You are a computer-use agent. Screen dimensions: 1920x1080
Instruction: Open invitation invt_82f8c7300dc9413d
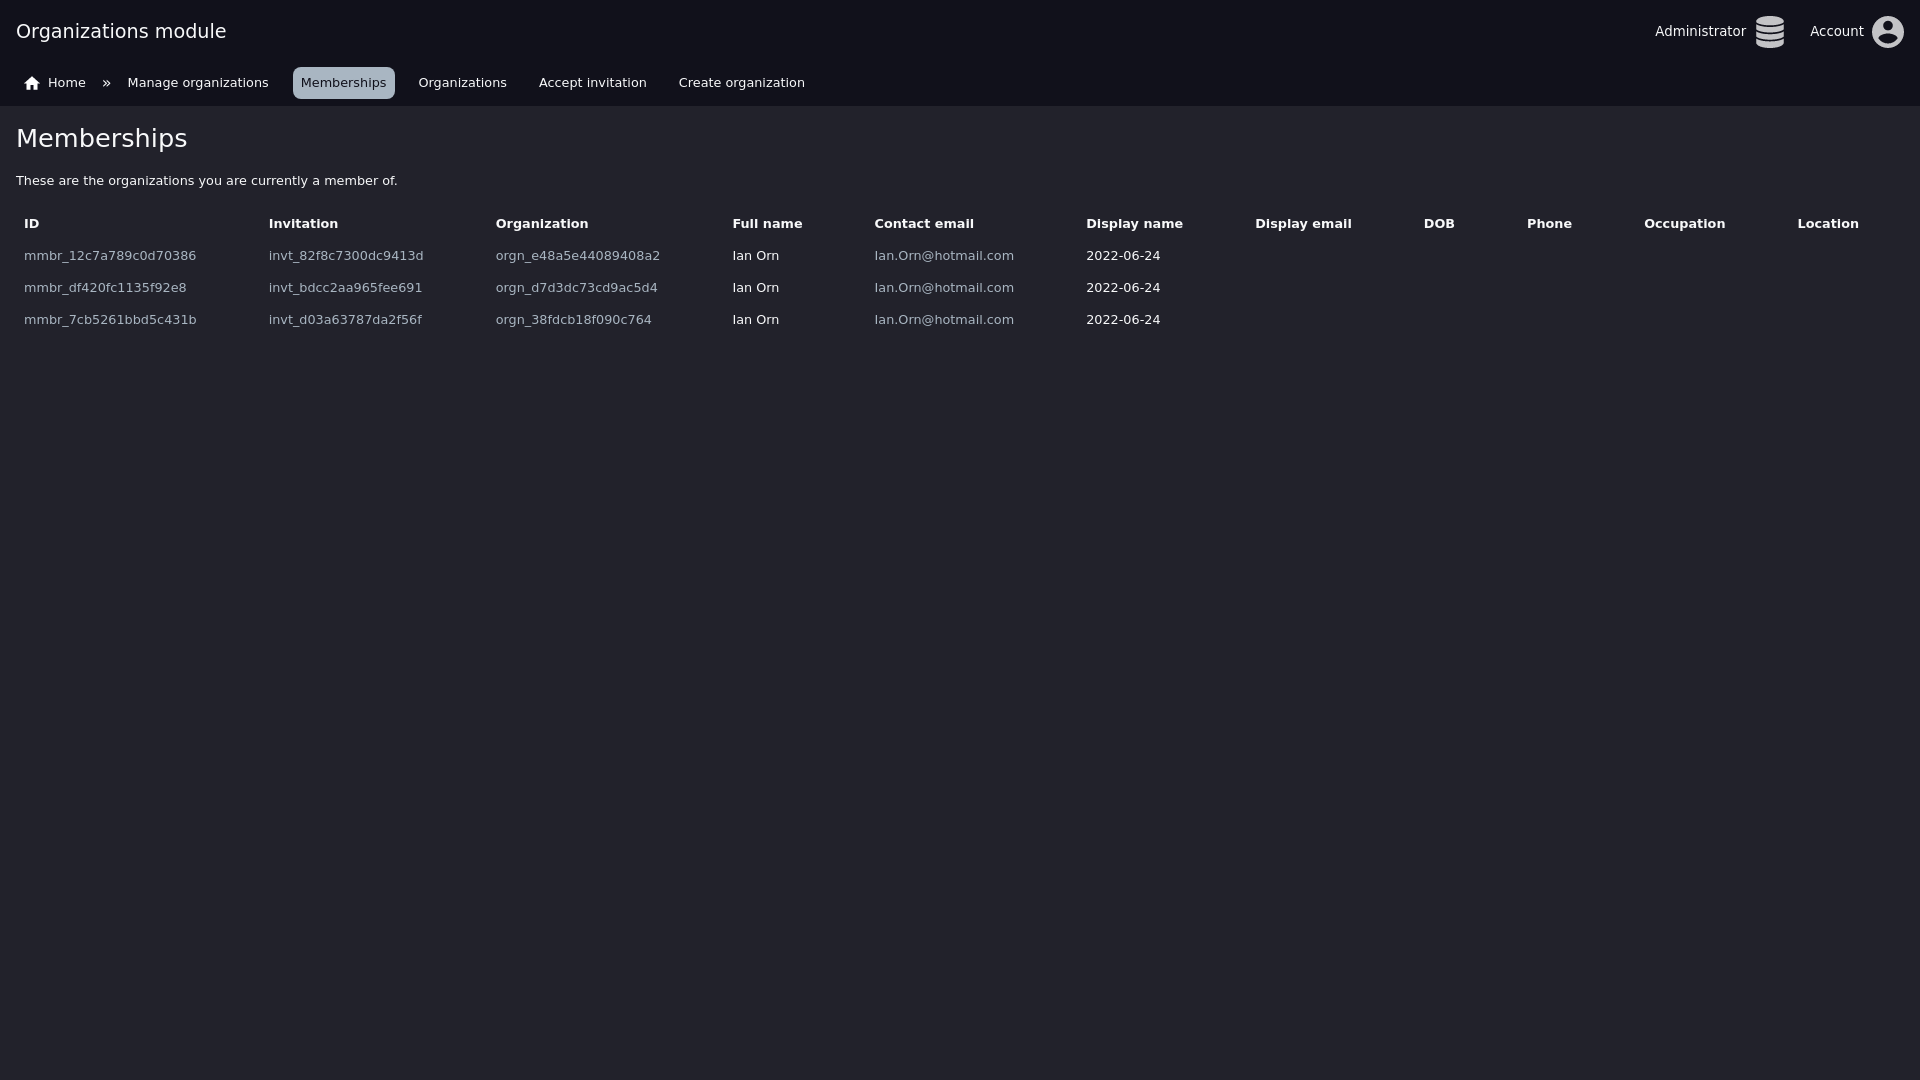coord(346,256)
